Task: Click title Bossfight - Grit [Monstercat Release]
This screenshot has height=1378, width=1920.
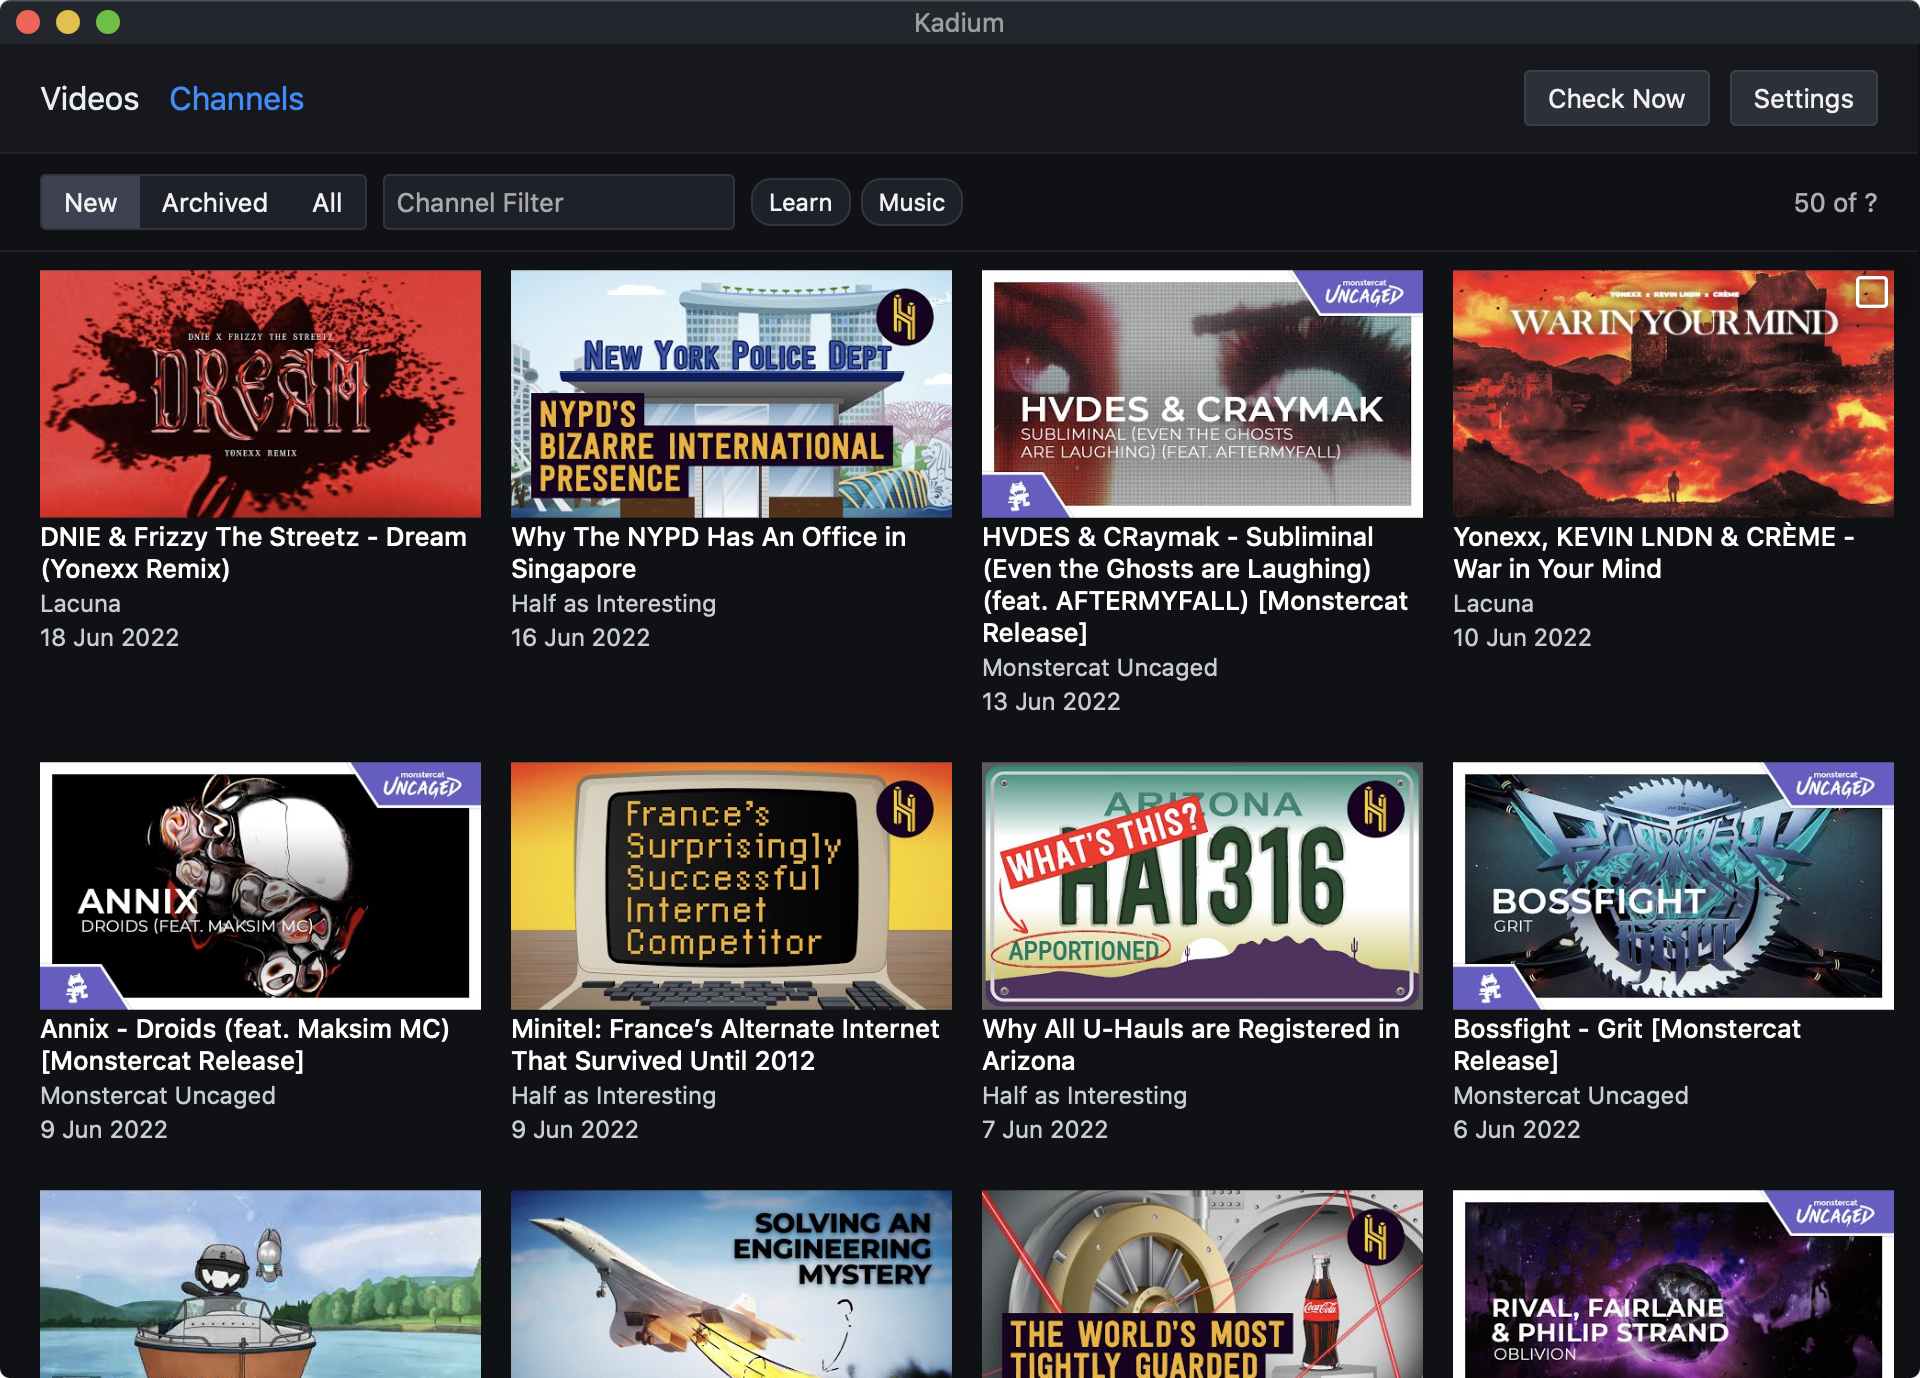Action: [x=1627, y=1044]
